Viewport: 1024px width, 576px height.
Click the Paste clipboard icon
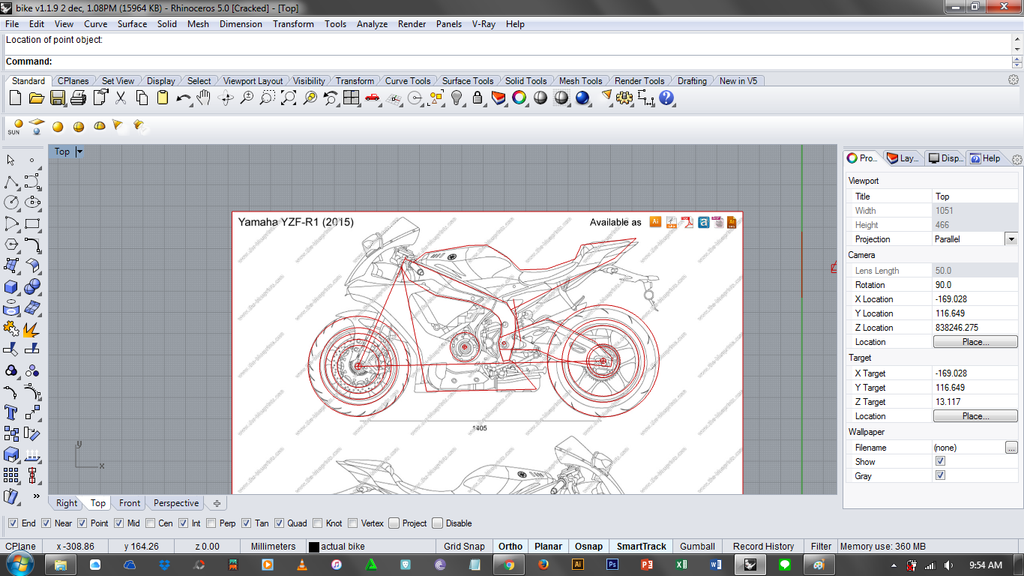coord(163,99)
